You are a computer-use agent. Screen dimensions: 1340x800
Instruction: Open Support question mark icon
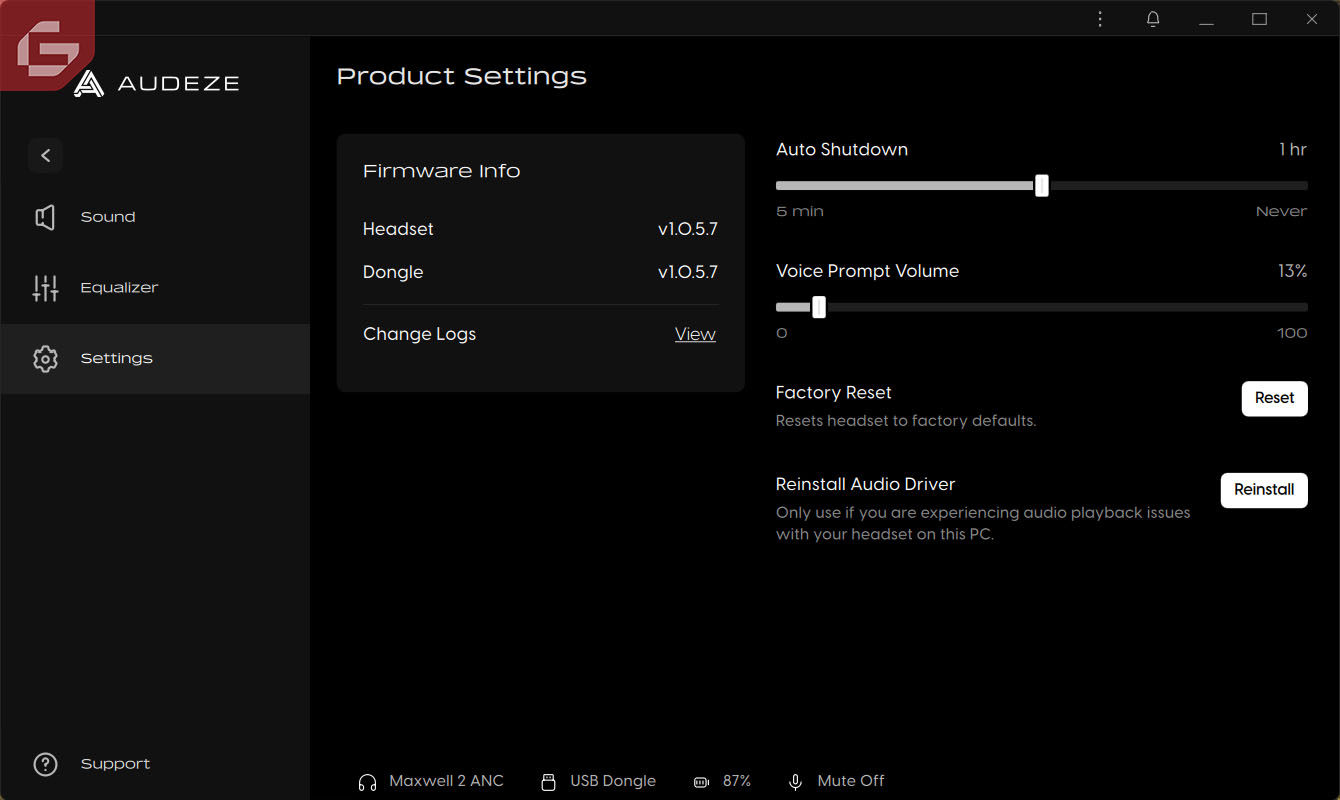tap(45, 764)
